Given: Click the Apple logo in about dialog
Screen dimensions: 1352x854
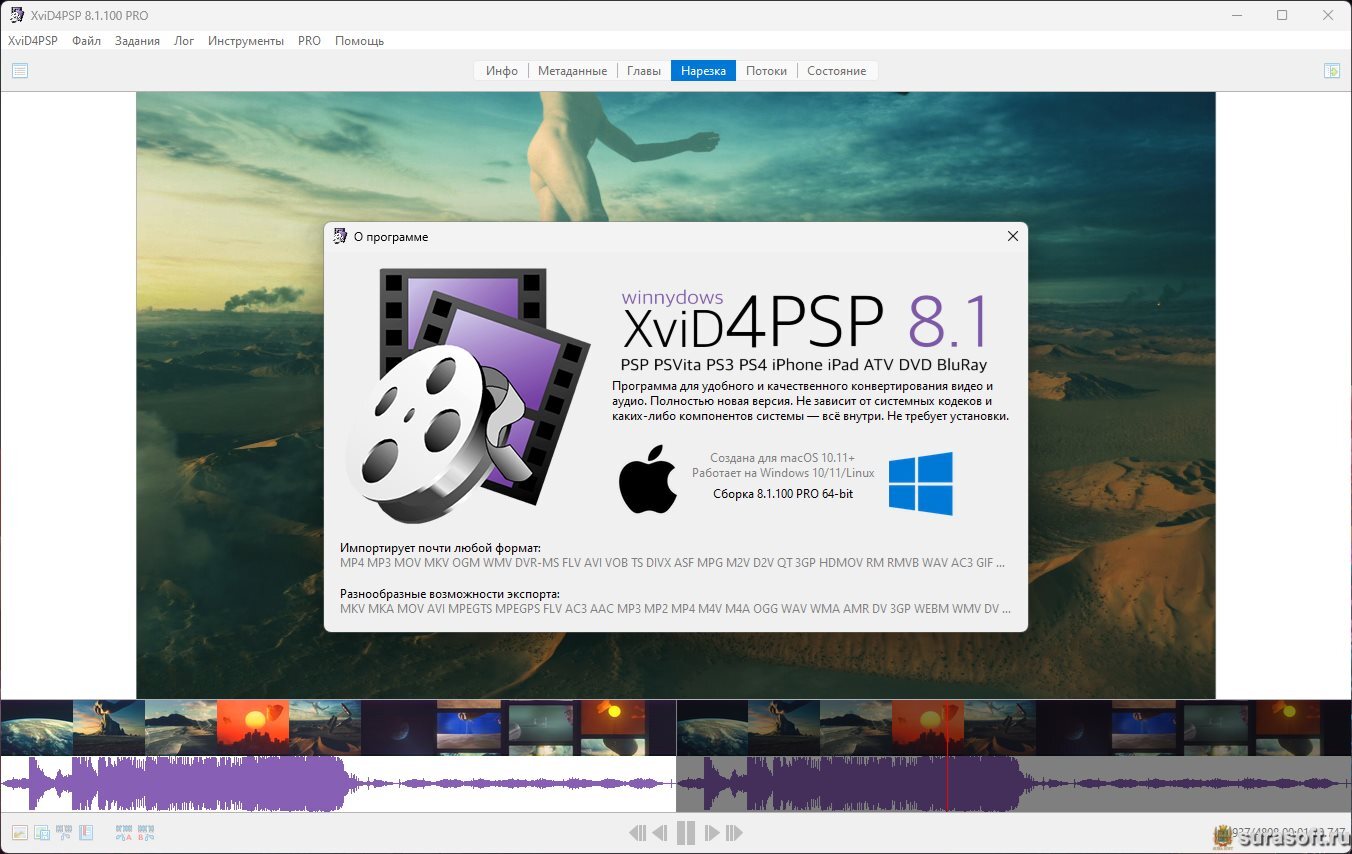Looking at the screenshot, I should tap(648, 479).
